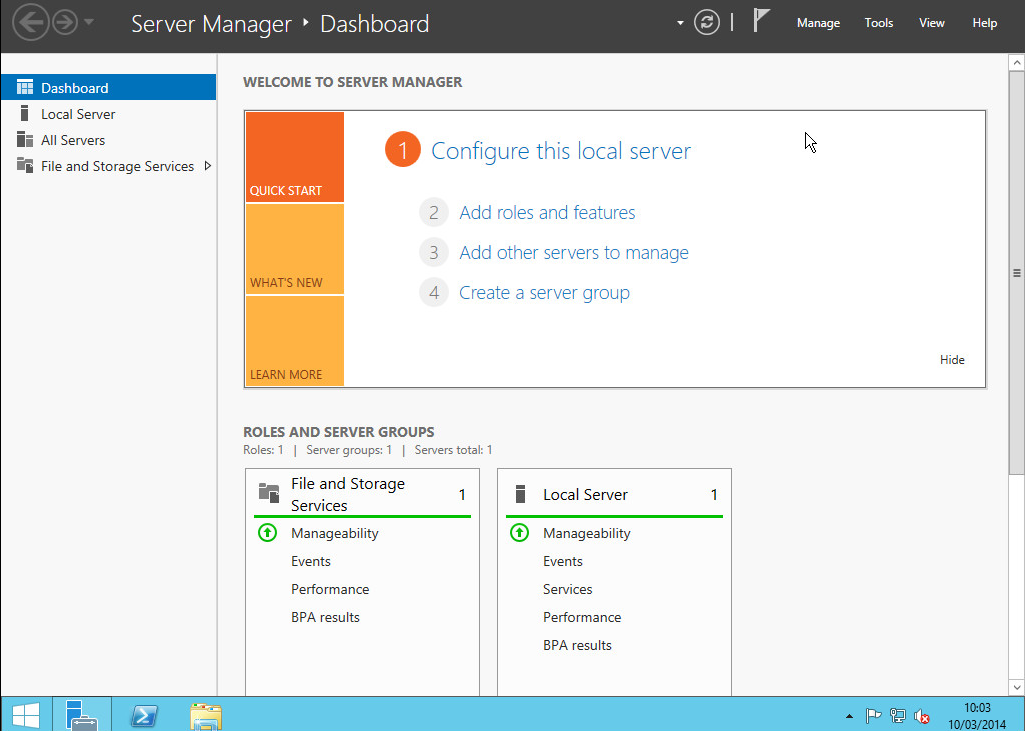Open Local Server tile header

pyautogui.click(x=614, y=494)
